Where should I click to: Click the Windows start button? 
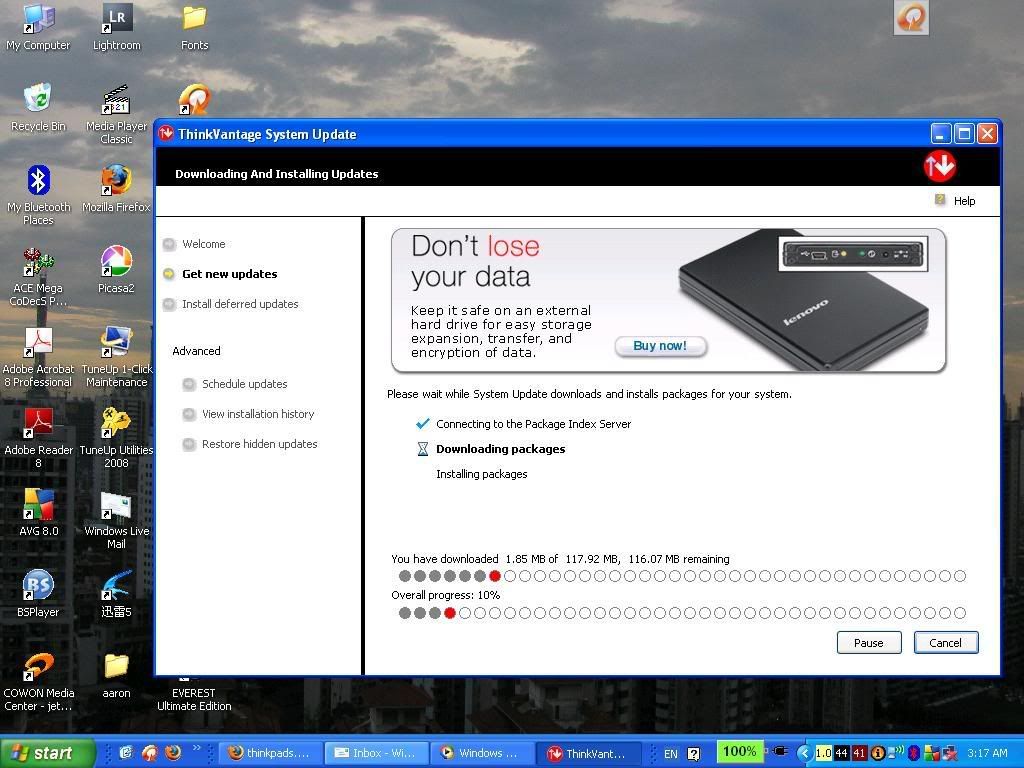pyautogui.click(x=46, y=753)
